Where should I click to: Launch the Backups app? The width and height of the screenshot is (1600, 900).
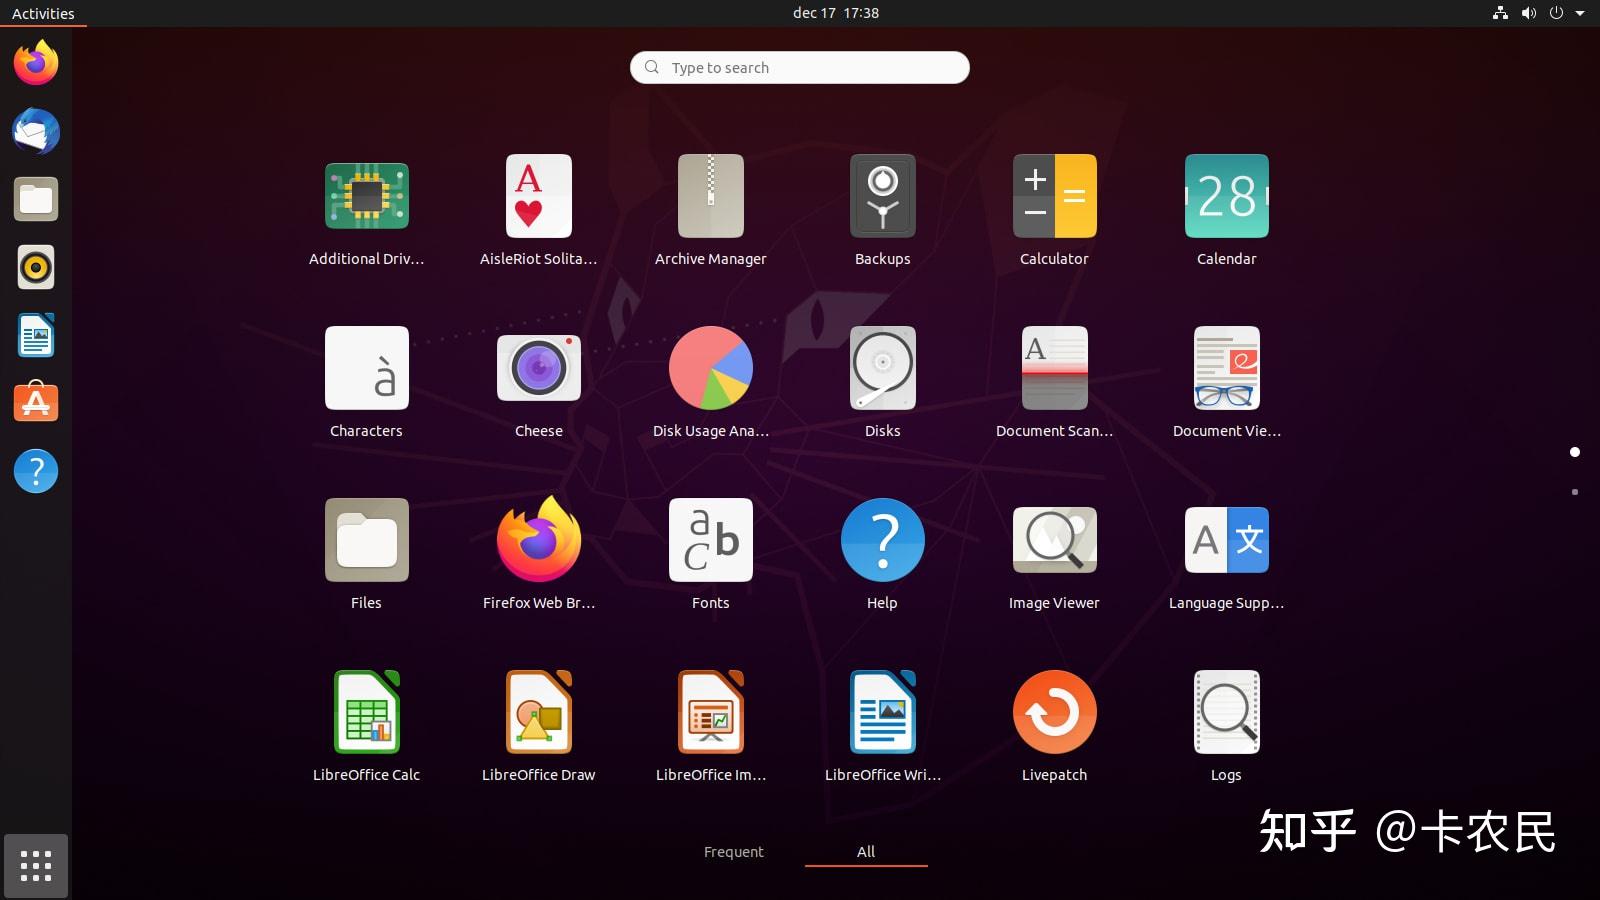click(883, 196)
